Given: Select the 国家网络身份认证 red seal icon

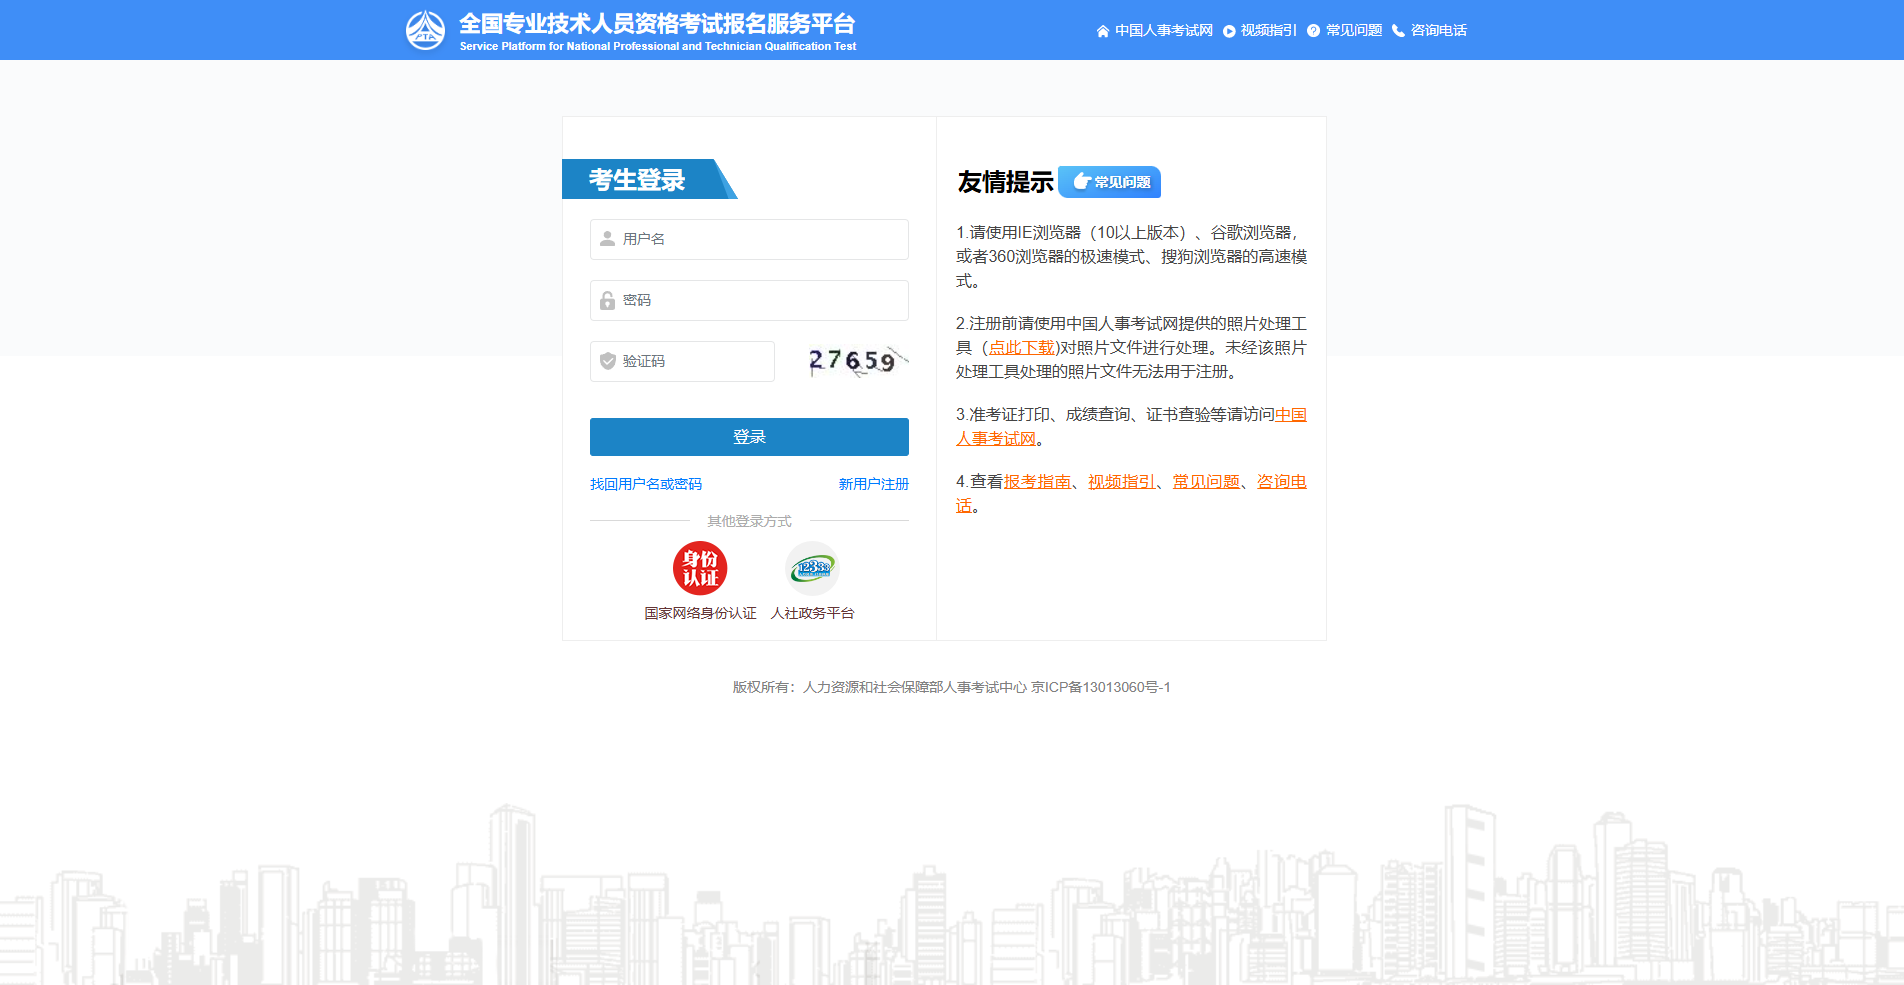Looking at the screenshot, I should pos(700,569).
